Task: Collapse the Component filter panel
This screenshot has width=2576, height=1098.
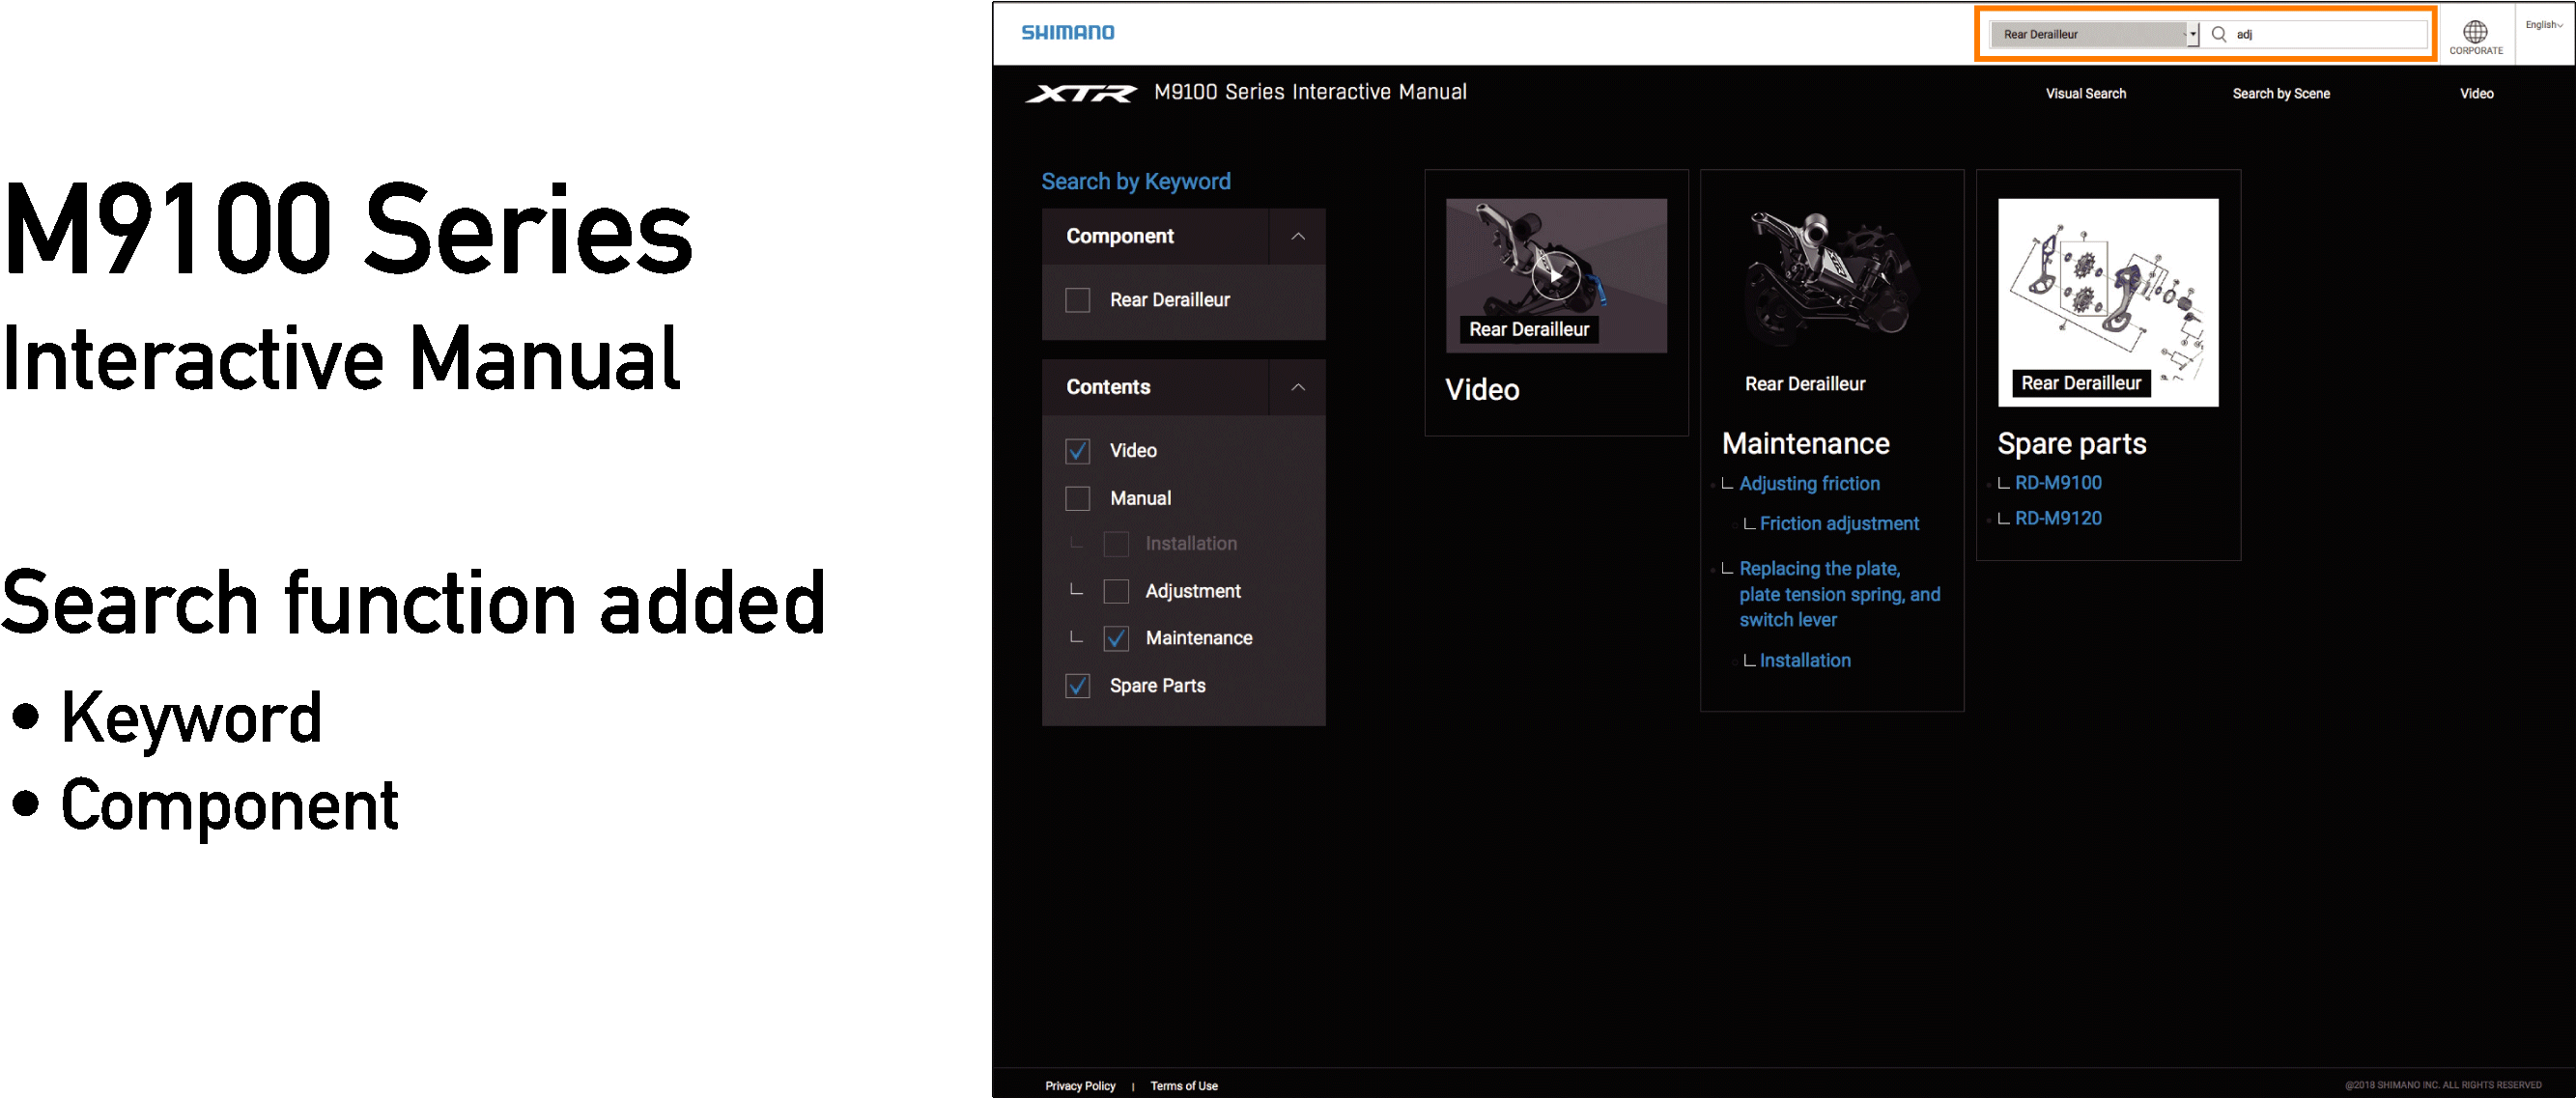Action: click(1297, 236)
